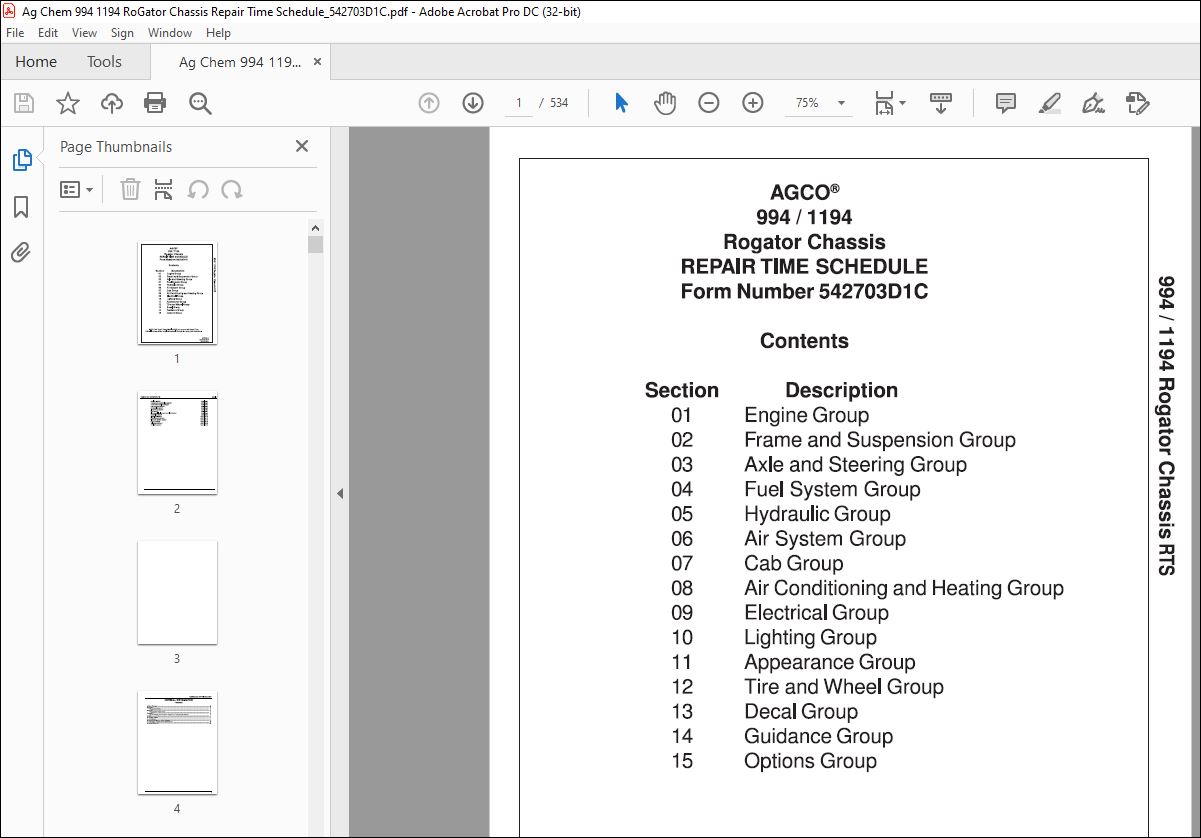Select page 2 thumbnail
The width and height of the screenshot is (1201, 838).
click(177, 443)
